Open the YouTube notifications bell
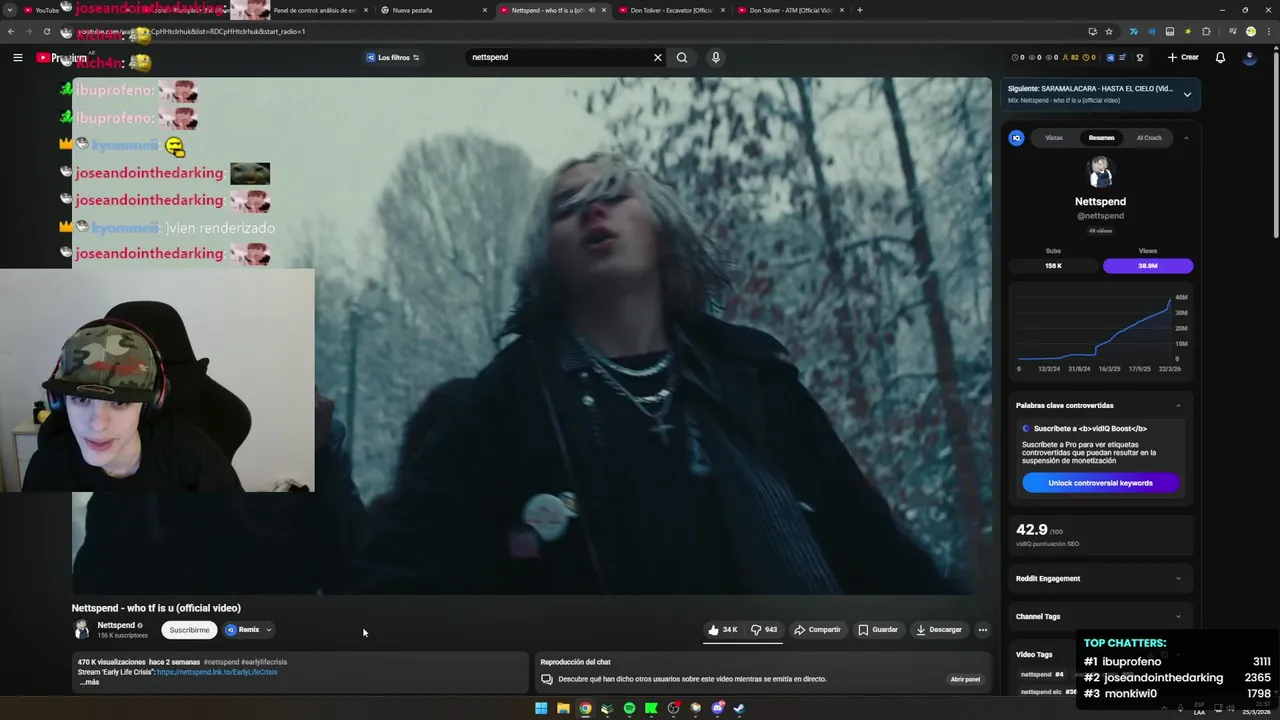This screenshot has height=720, width=1280. click(x=1220, y=57)
